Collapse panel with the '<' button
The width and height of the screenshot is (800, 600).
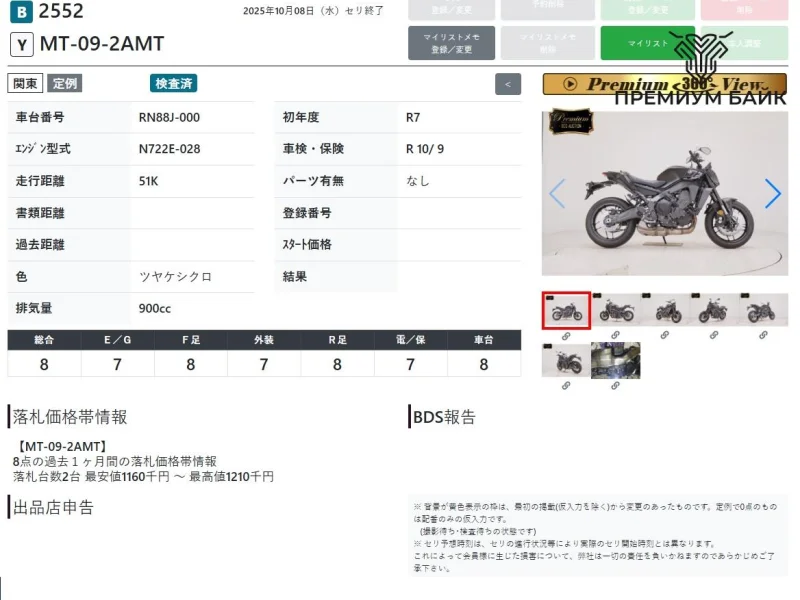coord(508,84)
